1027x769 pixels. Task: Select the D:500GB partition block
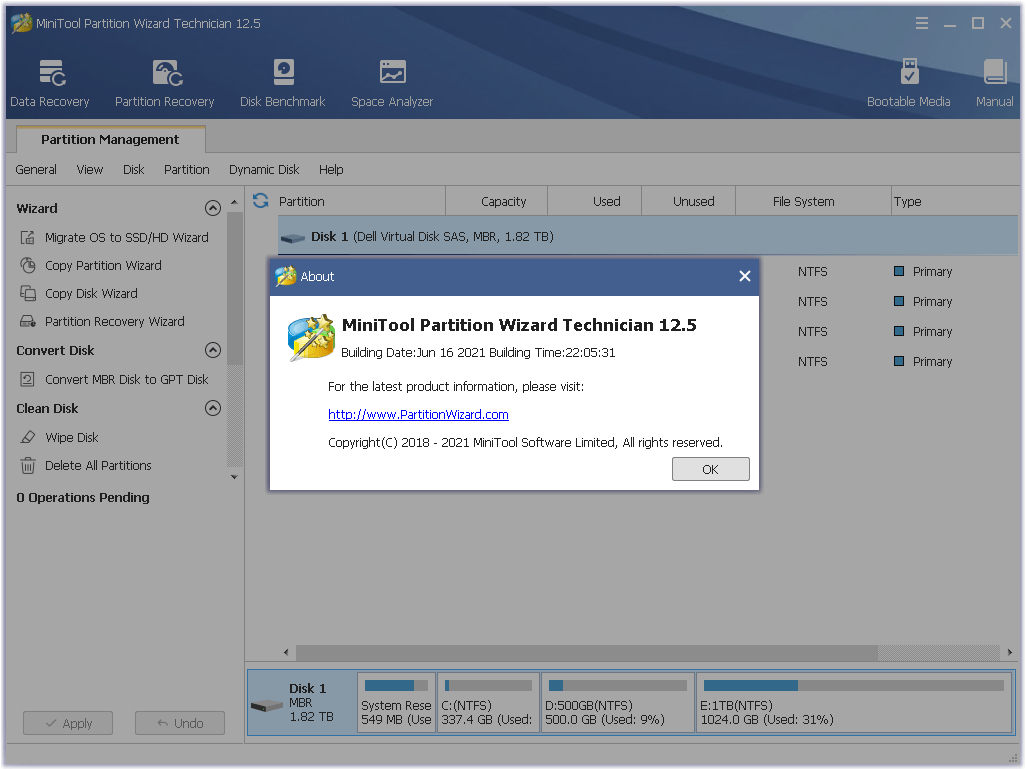tap(617, 702)
